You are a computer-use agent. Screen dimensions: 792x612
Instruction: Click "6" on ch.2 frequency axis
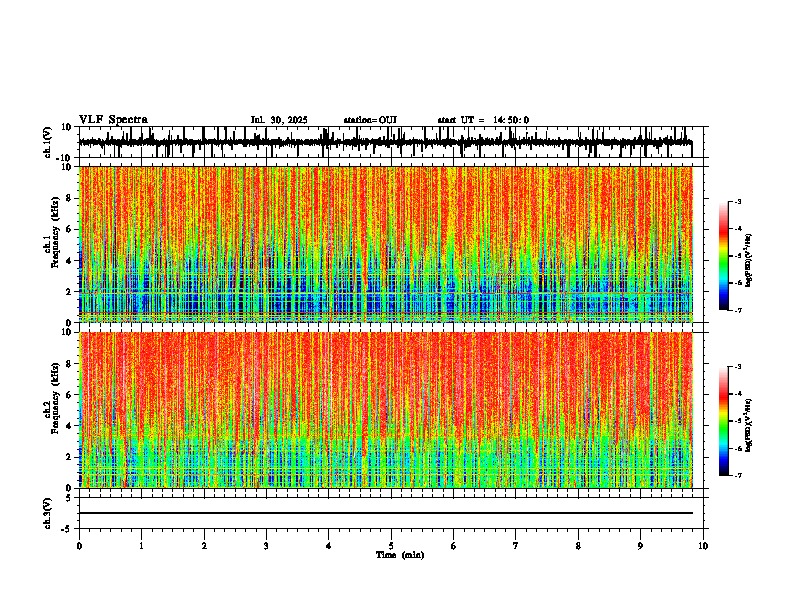click(x=69, y=395)
